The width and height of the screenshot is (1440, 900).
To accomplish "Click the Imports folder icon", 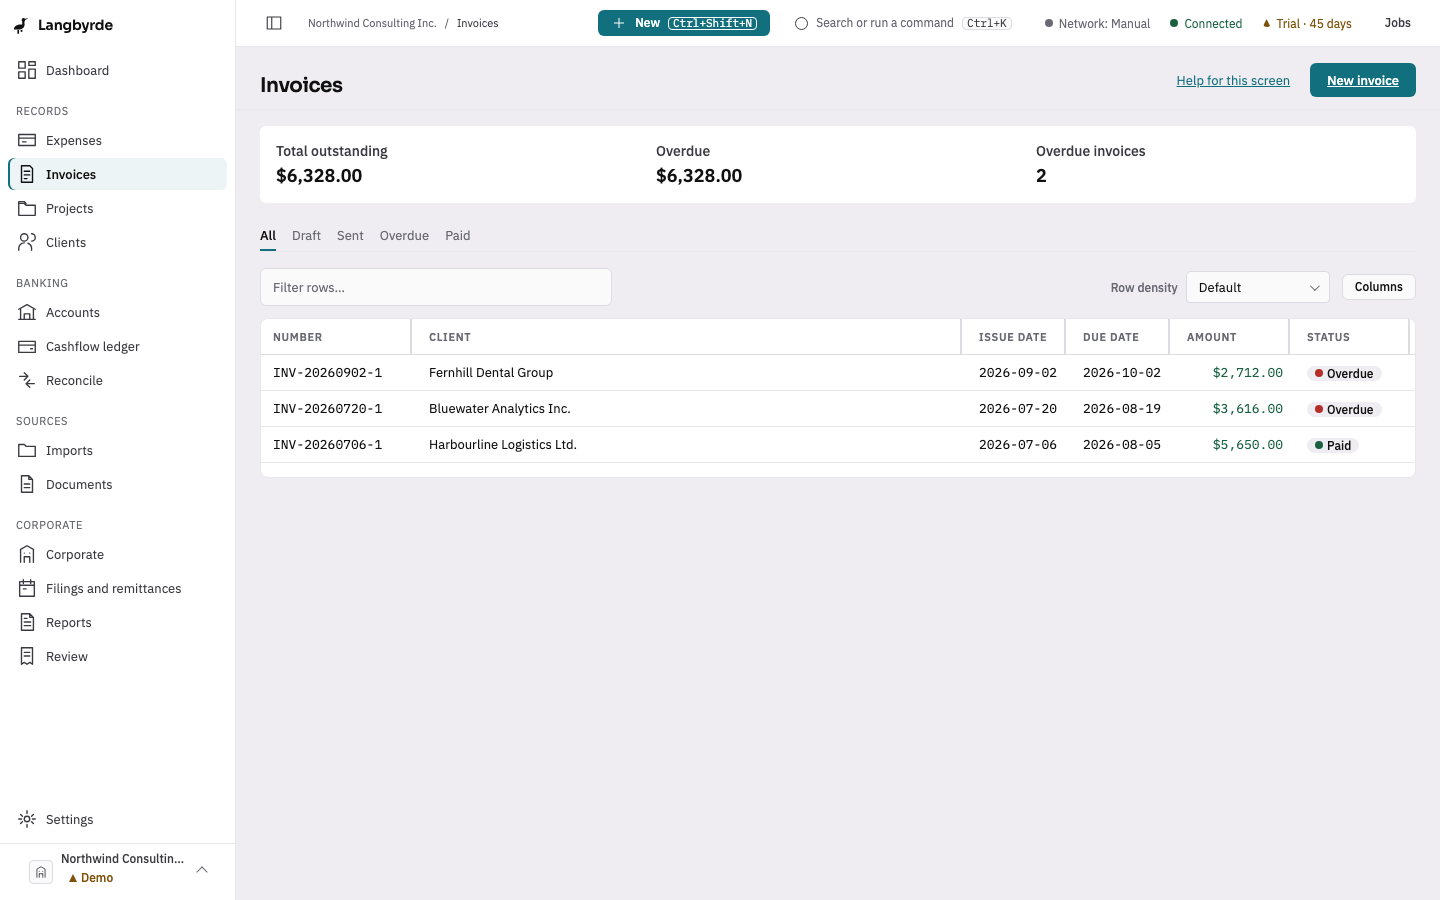I will click(x=27, y=450).
